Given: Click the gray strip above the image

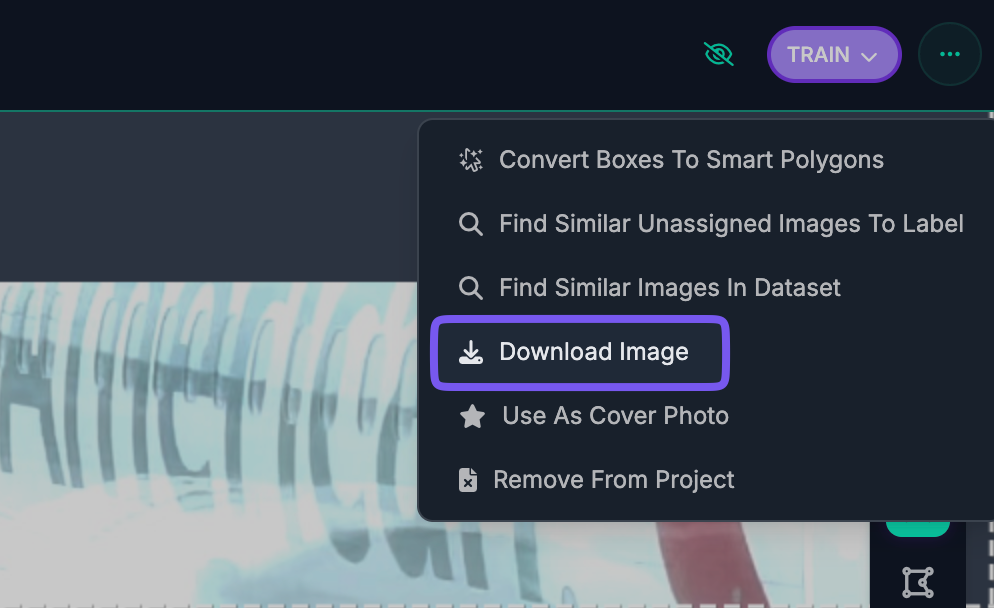Looking at the screenshot, I should click(x=200, y=195).
